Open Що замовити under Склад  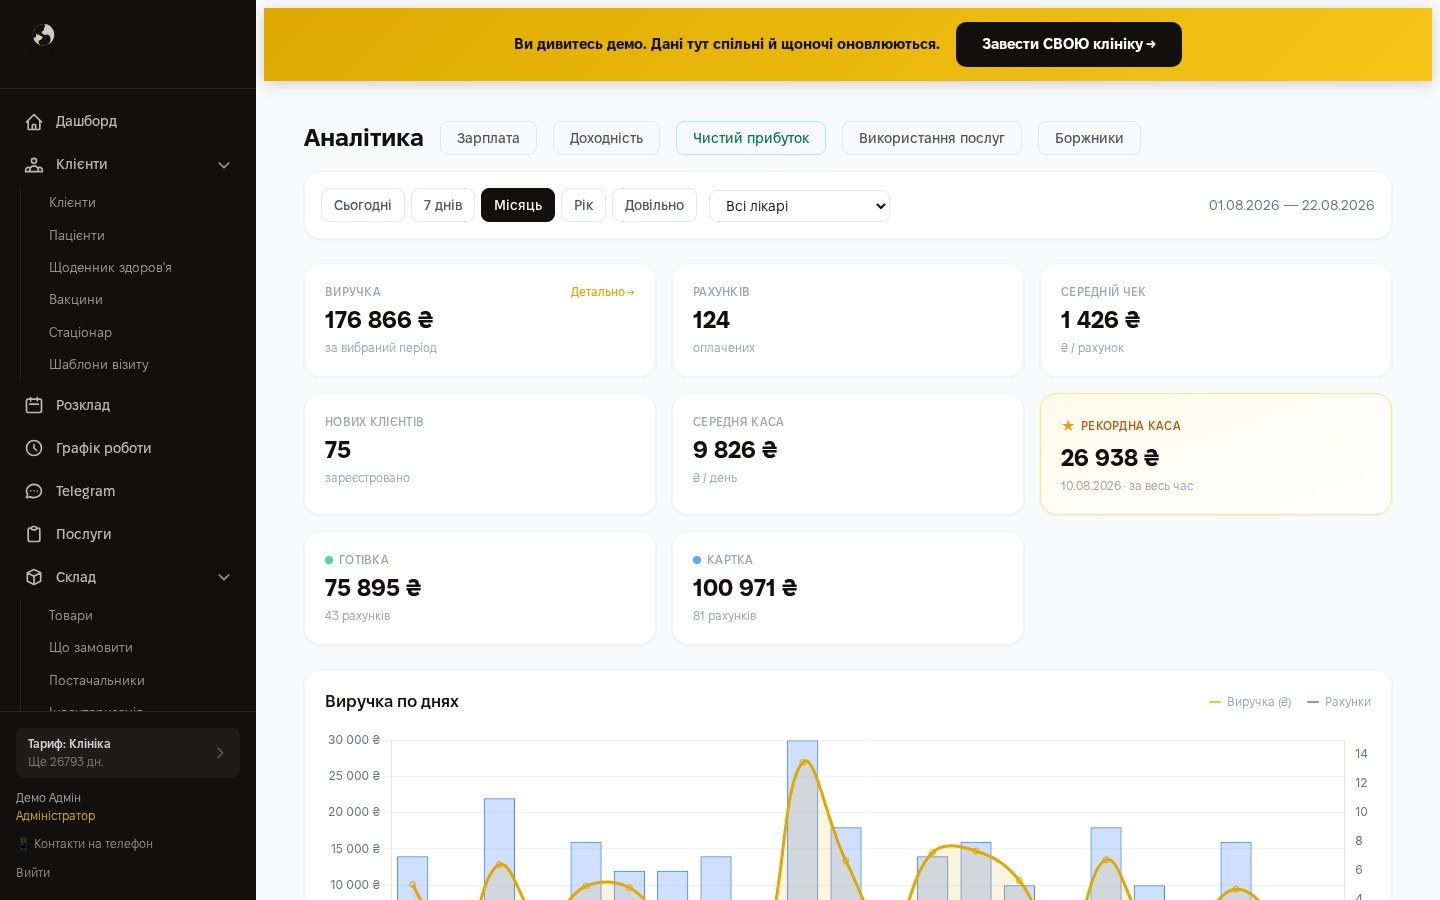point(91,647)
